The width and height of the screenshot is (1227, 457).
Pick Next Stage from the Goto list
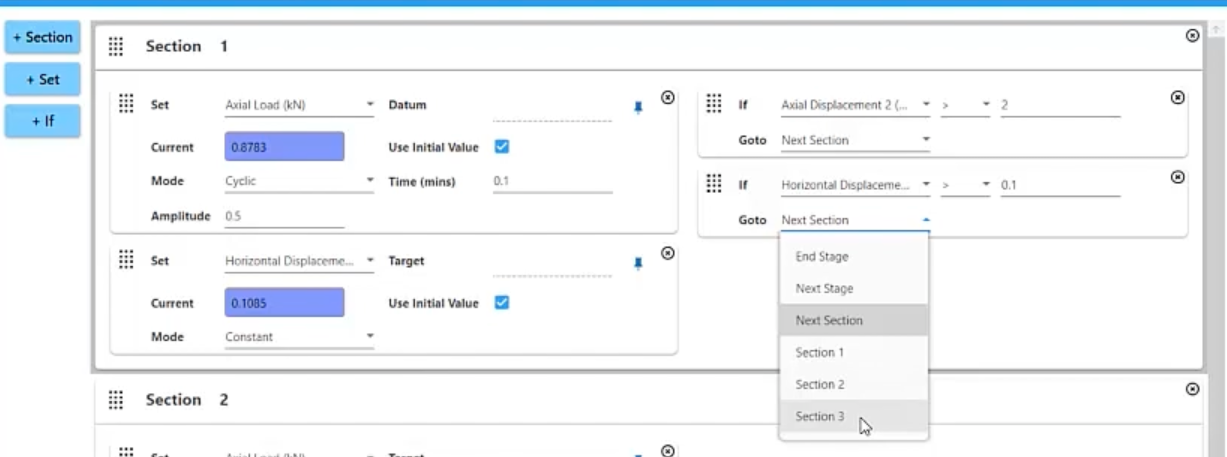(824, 289)
